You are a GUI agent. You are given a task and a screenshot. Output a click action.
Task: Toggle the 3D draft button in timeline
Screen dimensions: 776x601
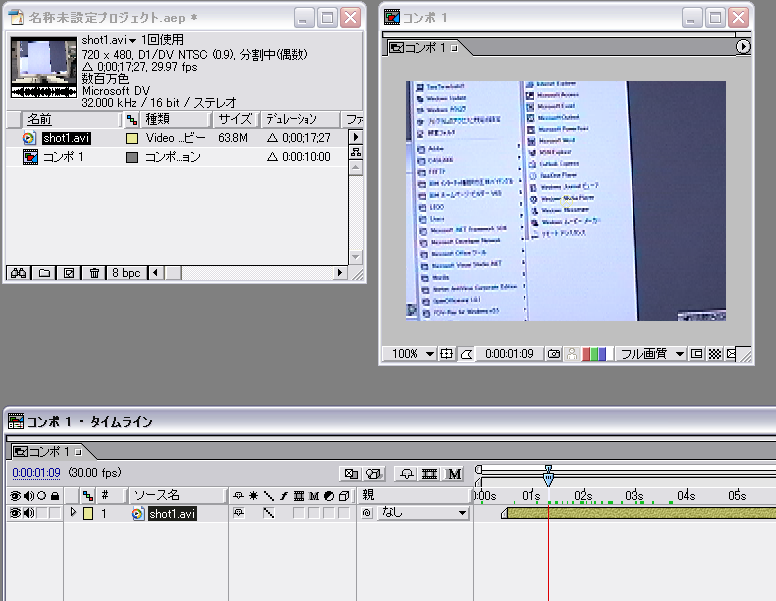(374, 474)
